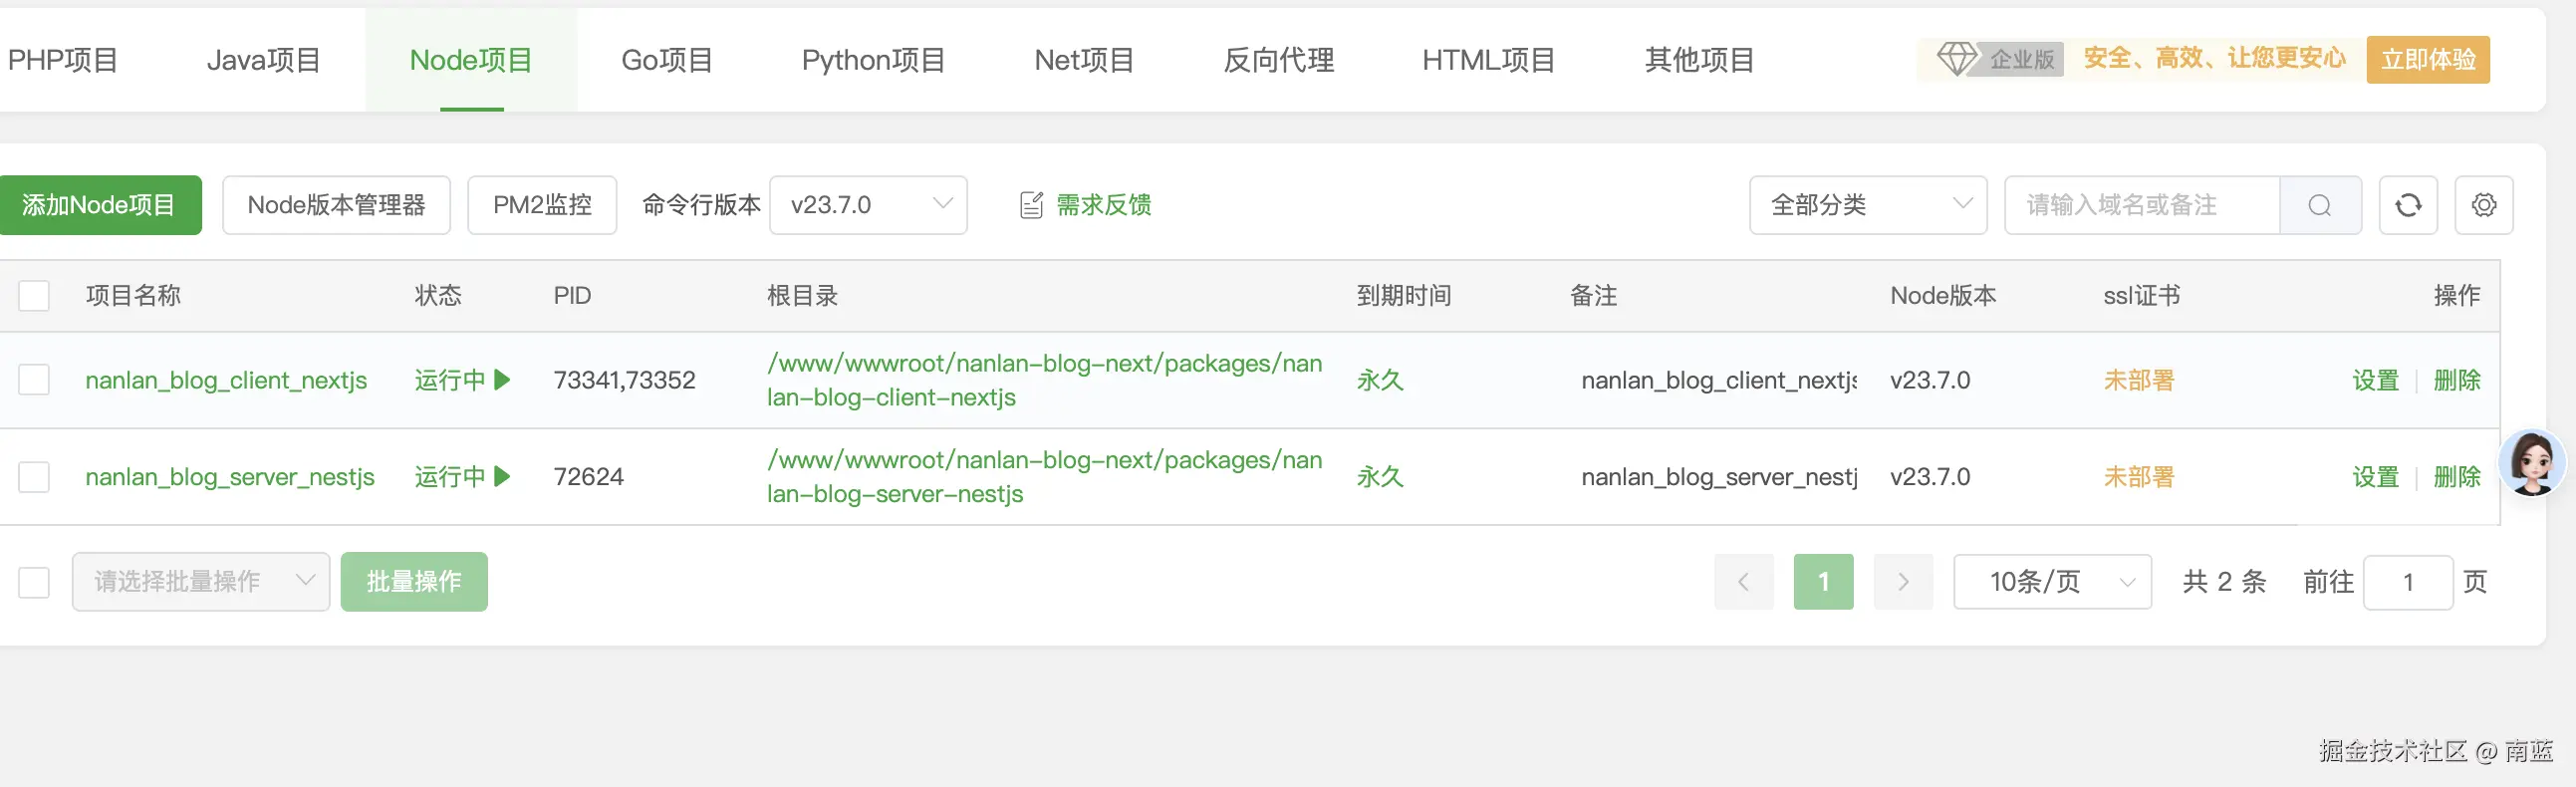Open the table column settings gear
2576x787 pixels.
tap(2484, 205)
